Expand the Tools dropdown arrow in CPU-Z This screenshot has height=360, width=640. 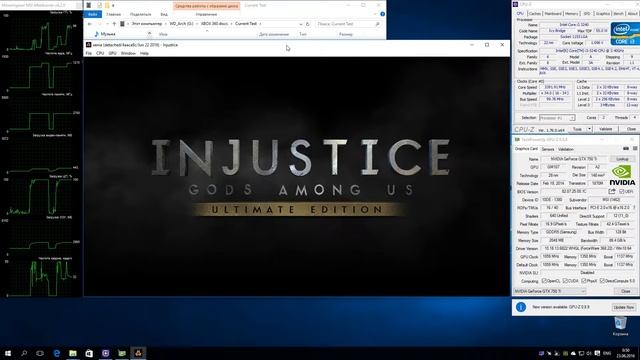(x=589, y=129)
